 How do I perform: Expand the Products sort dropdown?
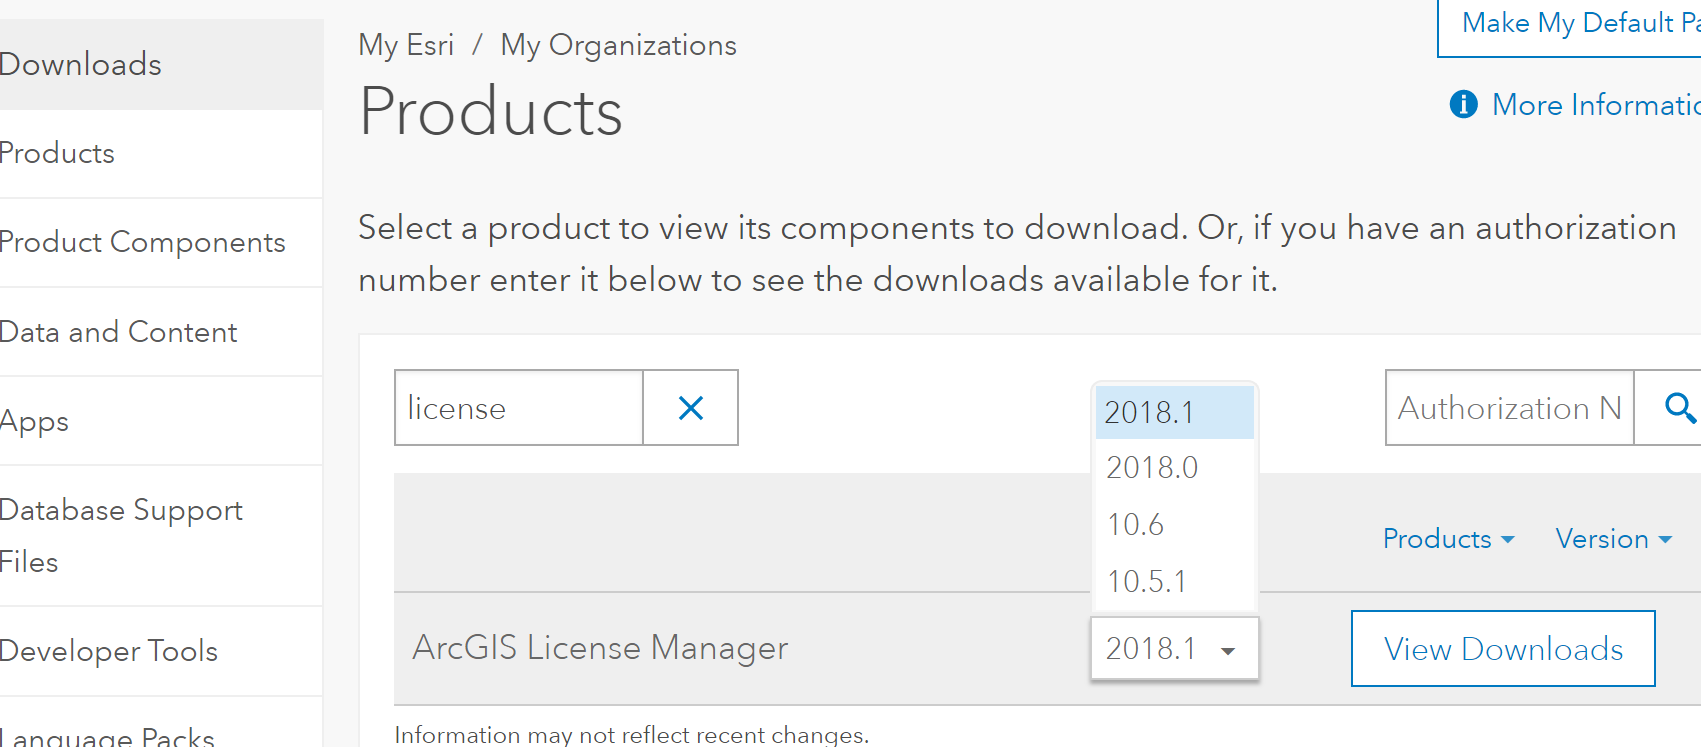[x=1447, y=539]
